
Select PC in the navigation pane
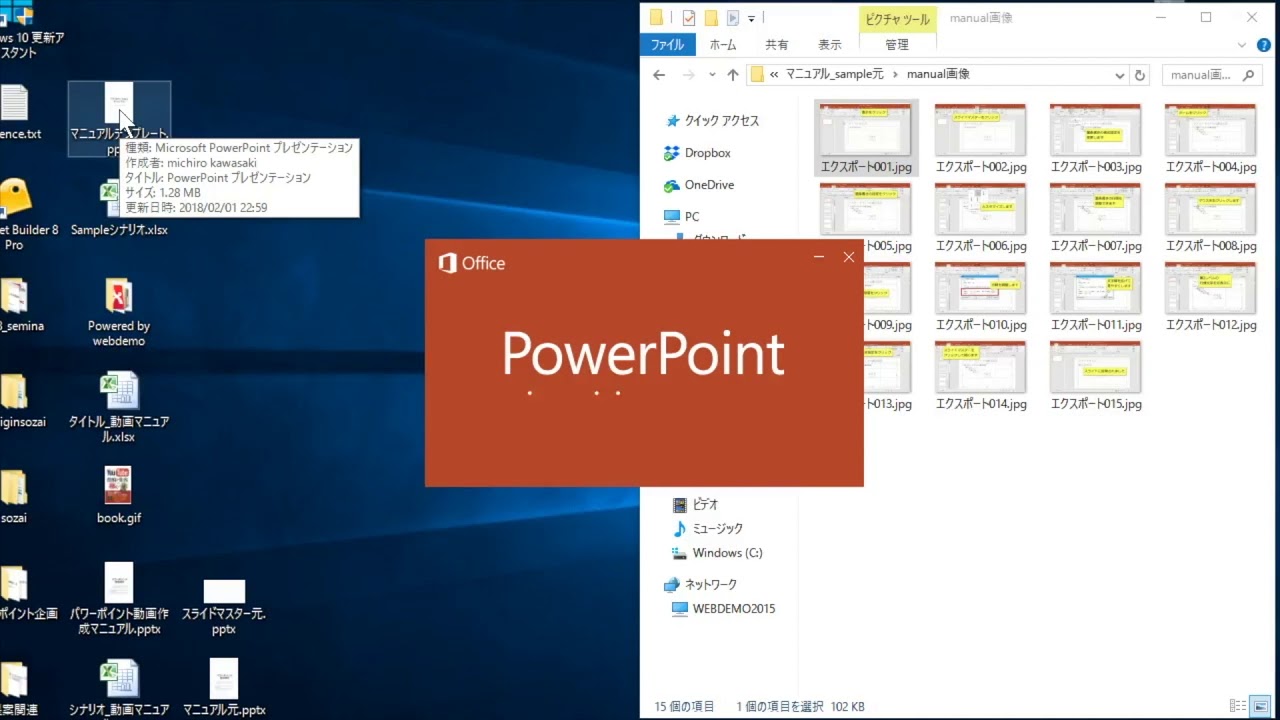(x=682, y=216)
